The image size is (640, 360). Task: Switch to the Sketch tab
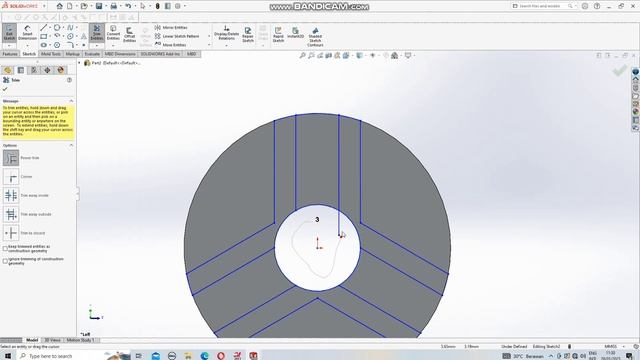[29, 54]
